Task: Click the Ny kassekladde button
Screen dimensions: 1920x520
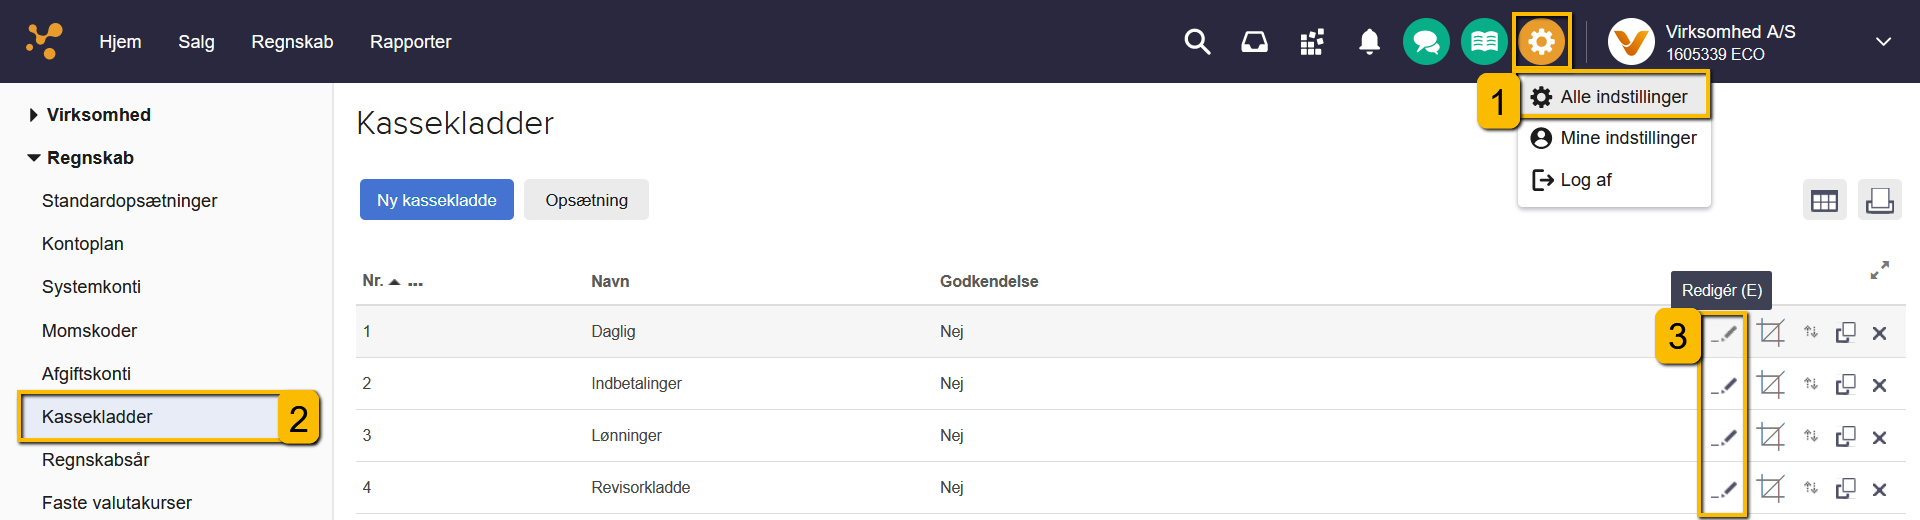Action: pos(436,200)
